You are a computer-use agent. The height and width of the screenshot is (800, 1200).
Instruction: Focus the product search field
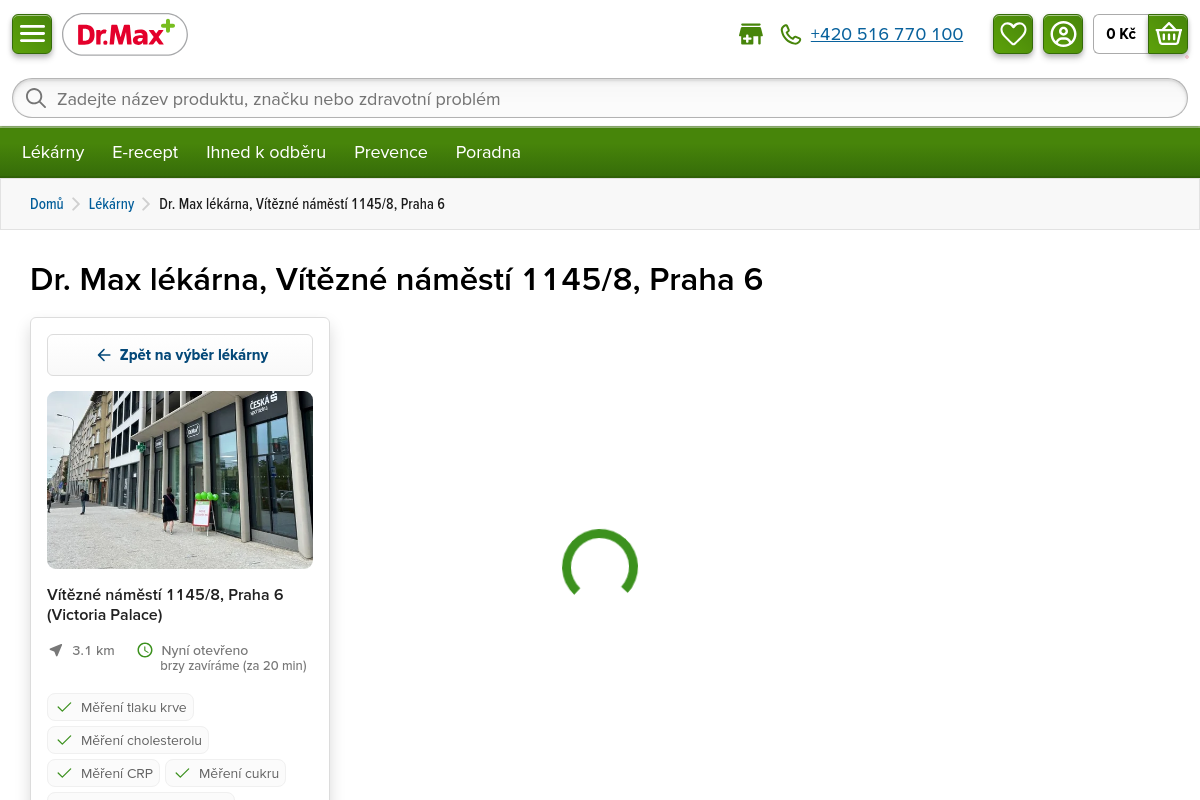pos(600,98)
